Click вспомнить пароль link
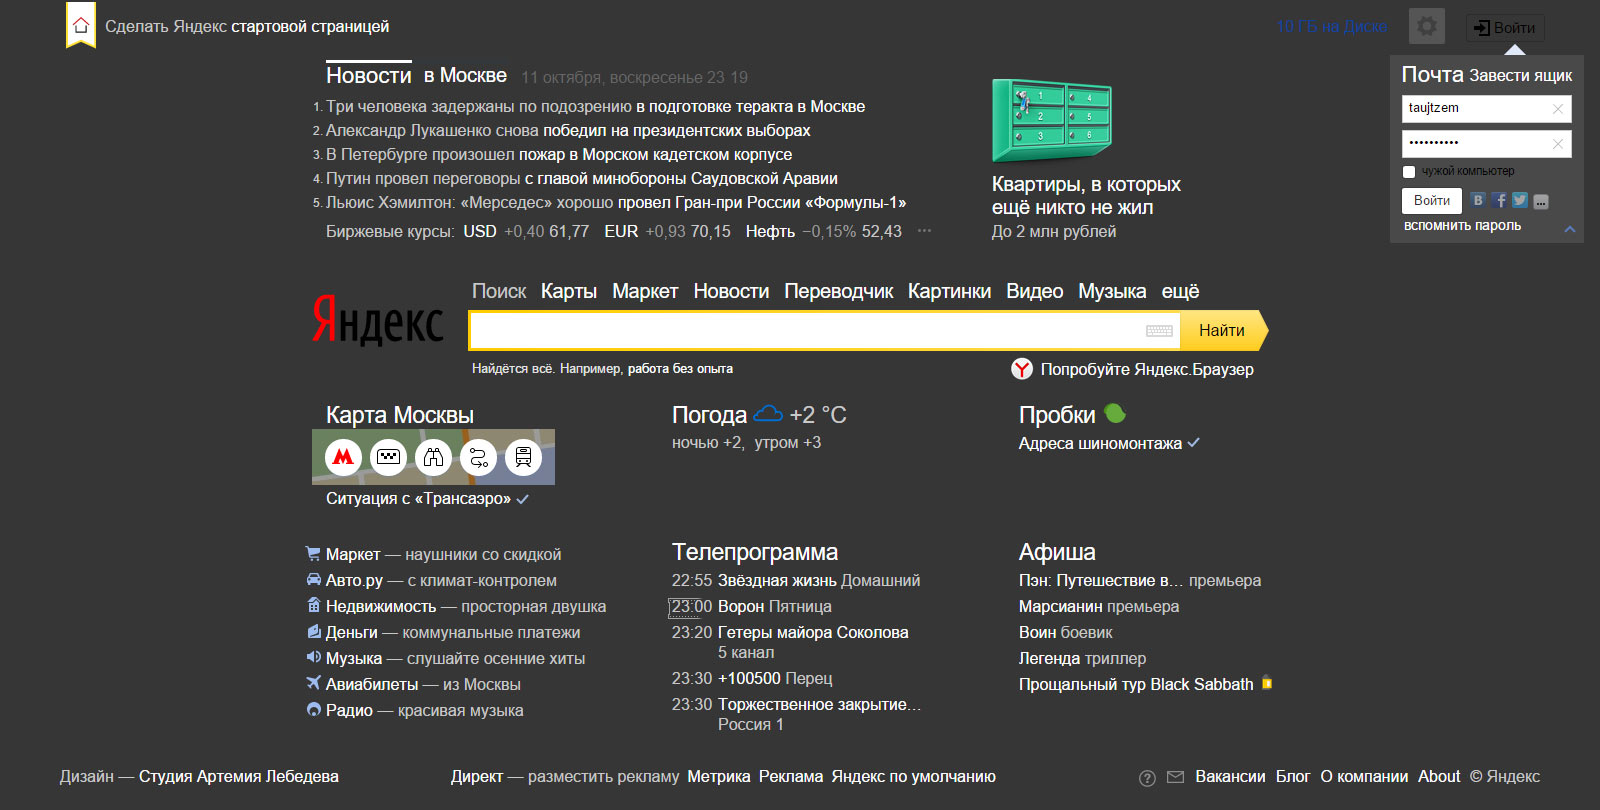Screen dimensions: 1600x810 (x=1462, y=226)
